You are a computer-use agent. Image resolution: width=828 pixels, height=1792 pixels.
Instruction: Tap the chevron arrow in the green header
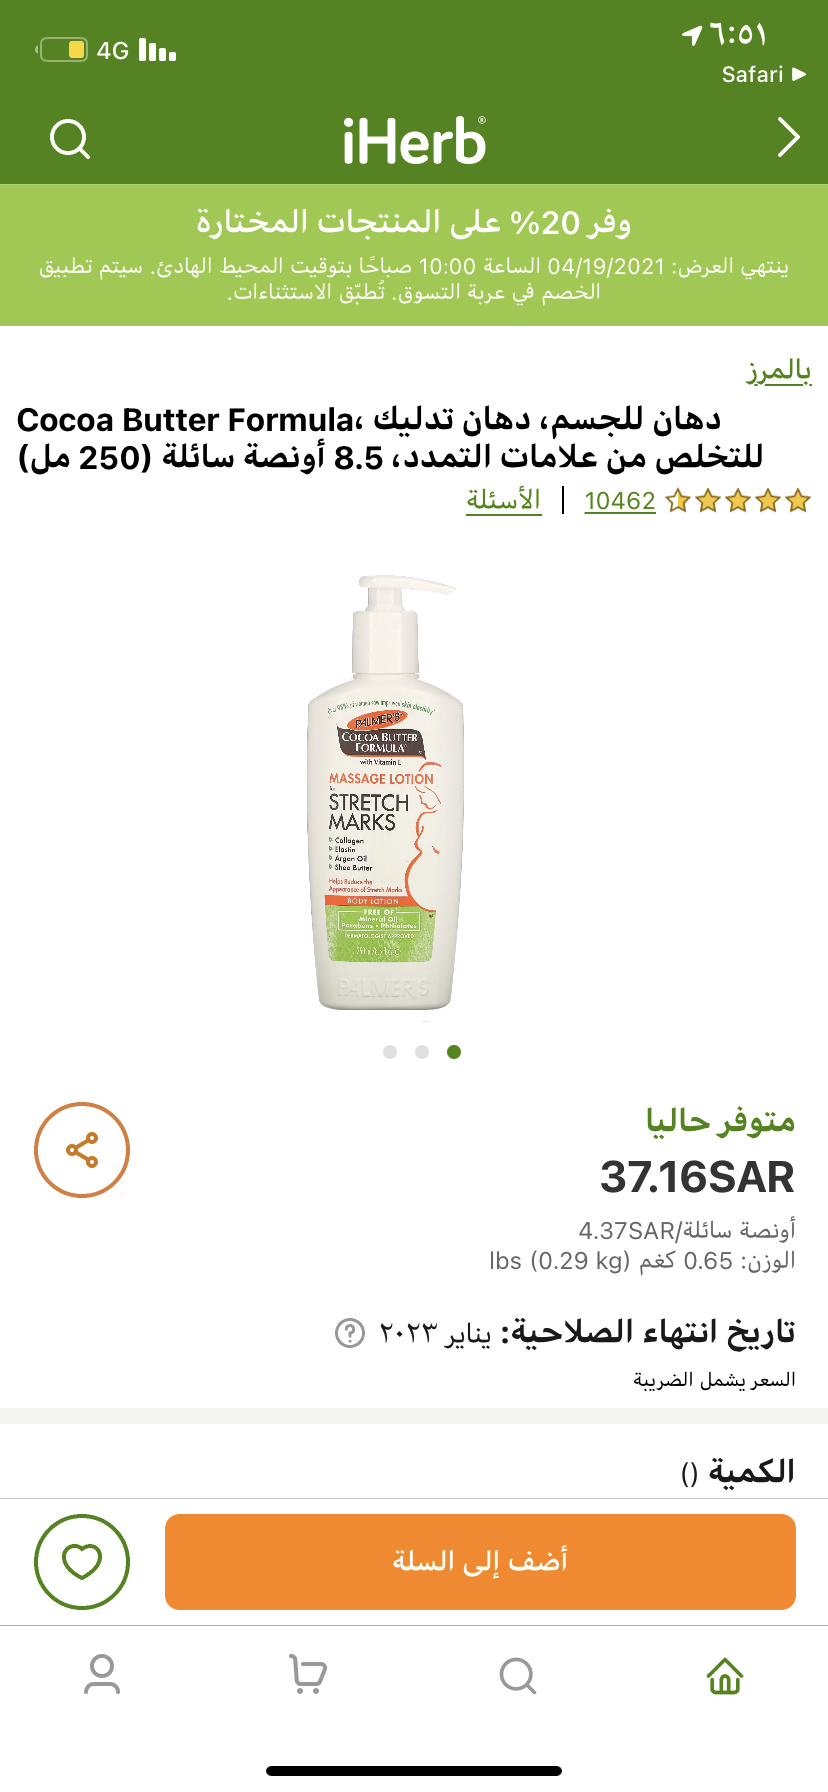pos(788,138)
